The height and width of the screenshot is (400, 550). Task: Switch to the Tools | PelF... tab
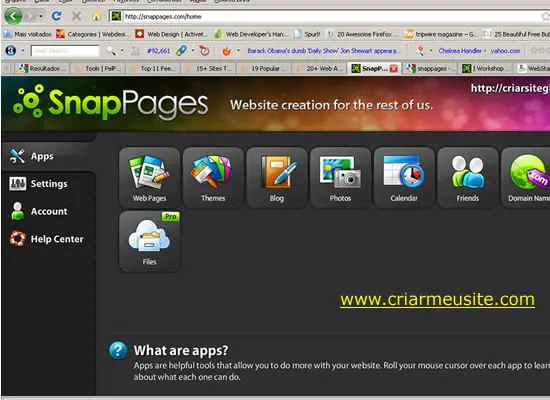[98, 68]
